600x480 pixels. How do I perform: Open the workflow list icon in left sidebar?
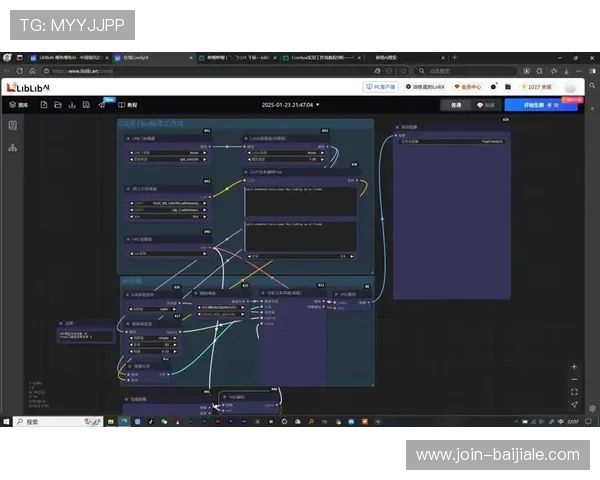click(x=13, y=125)
